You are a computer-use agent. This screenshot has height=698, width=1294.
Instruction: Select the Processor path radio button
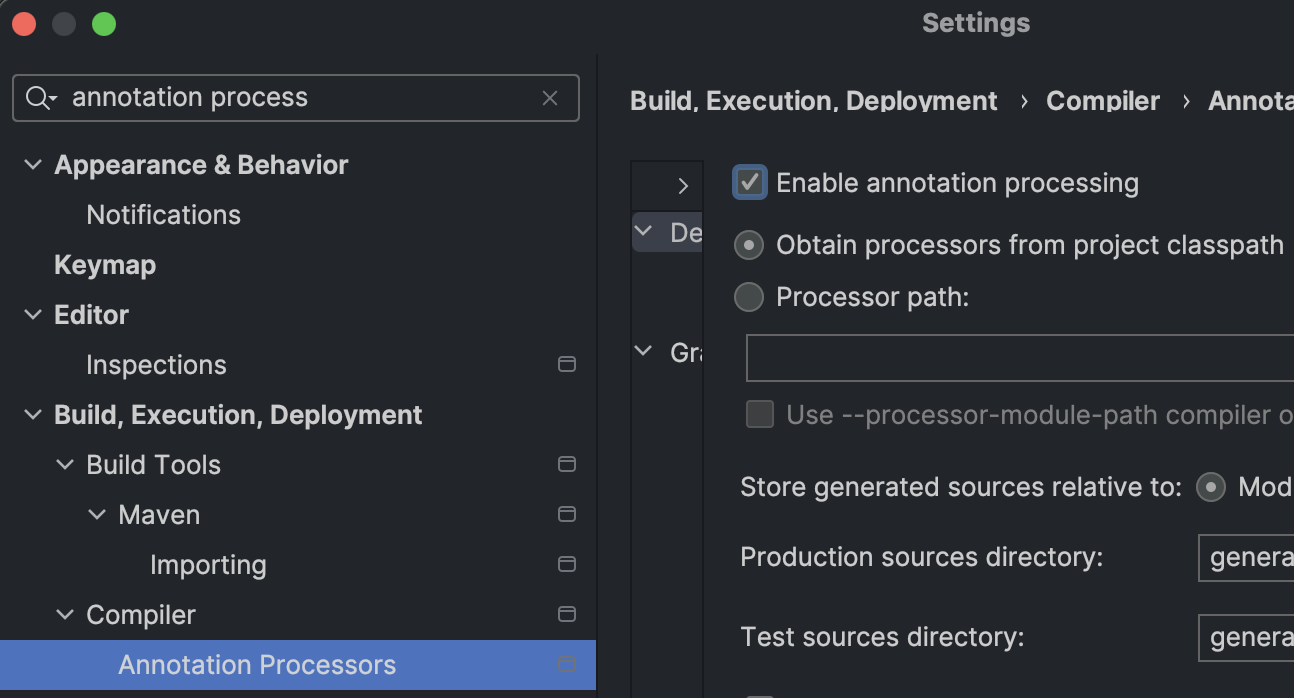coord(749,297)
